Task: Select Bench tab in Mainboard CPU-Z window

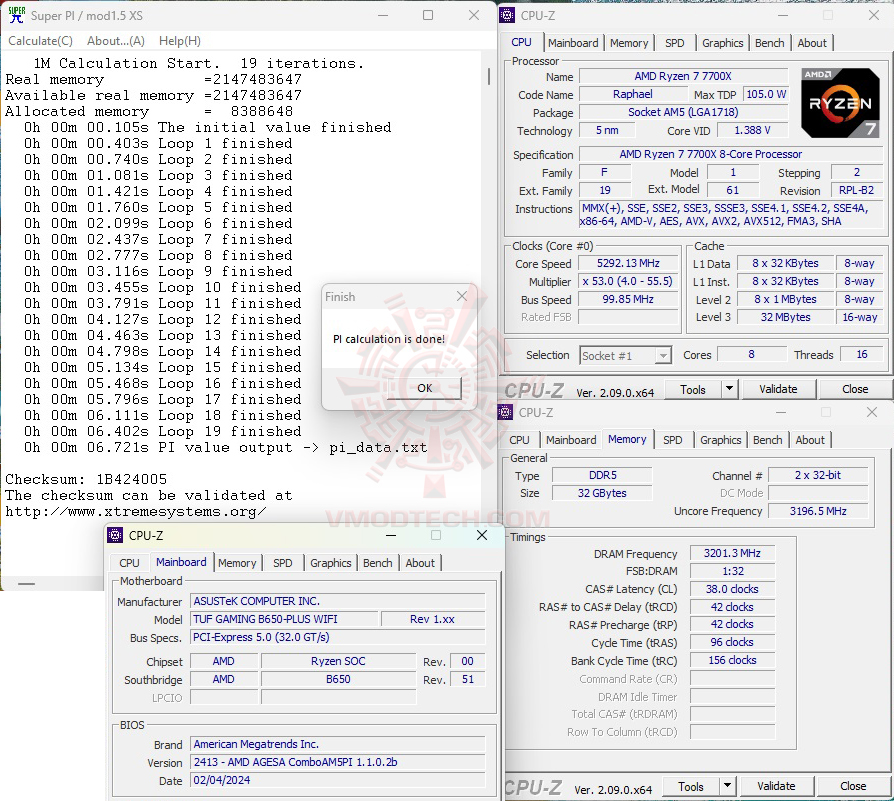Action: (377, 563)
